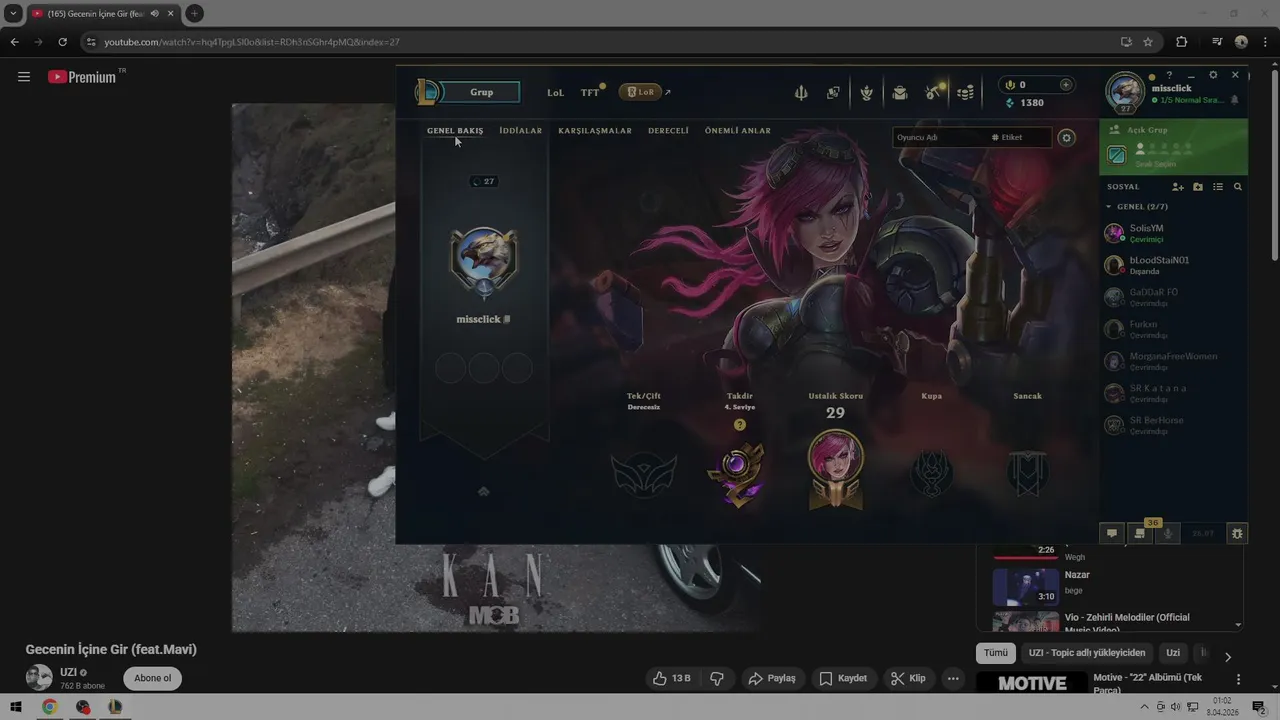Switch to the ÖNEMLİ ANLAR tab
Image resolution: width=1280 pixels, height=720 pixels.
738,131
